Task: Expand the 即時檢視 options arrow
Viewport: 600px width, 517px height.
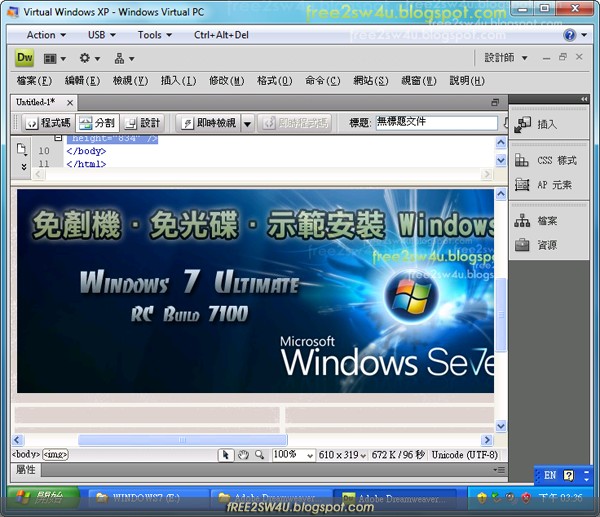Action: coord(247,124)
